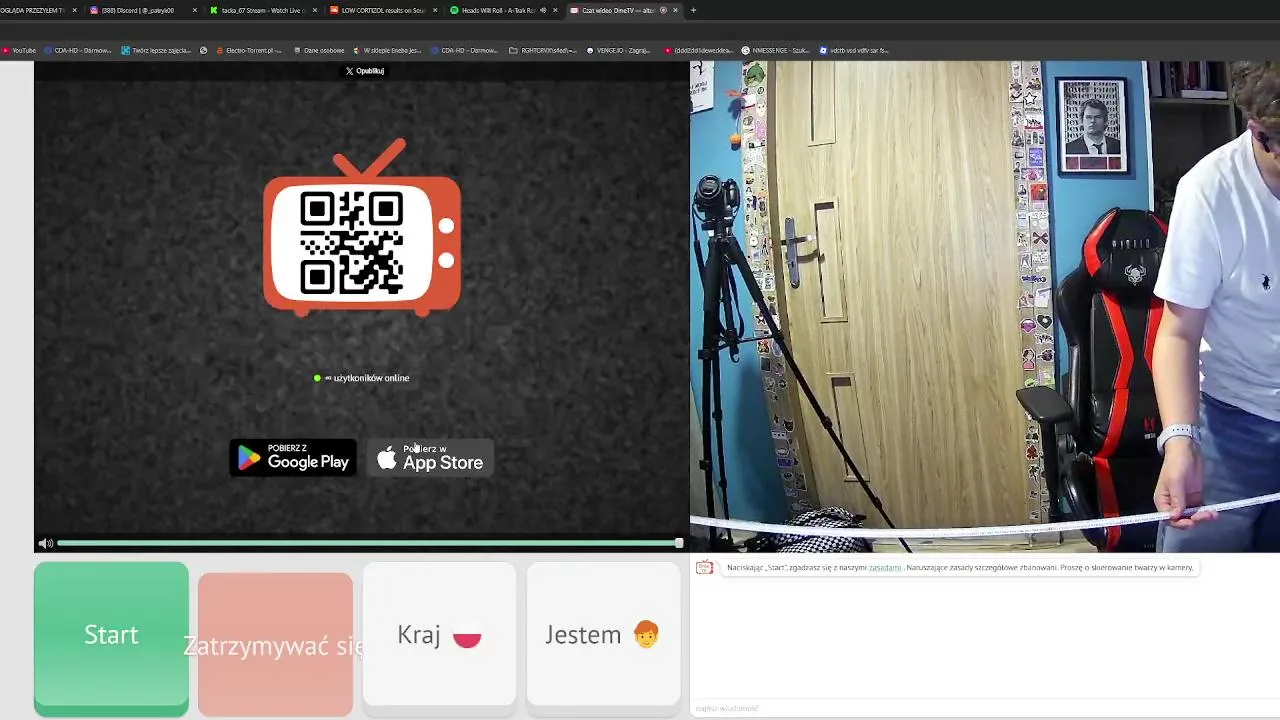The image size is (1280, 720).
Task: Click the QR code TV logo
Action: (x=362, y=228)
